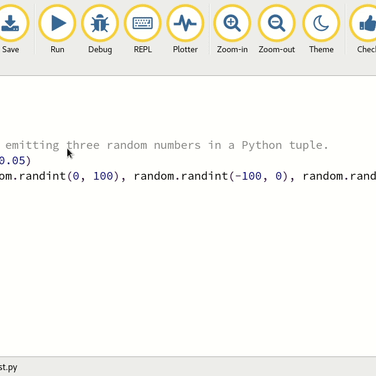Click the '0.05)' value in code

(15, 161)
